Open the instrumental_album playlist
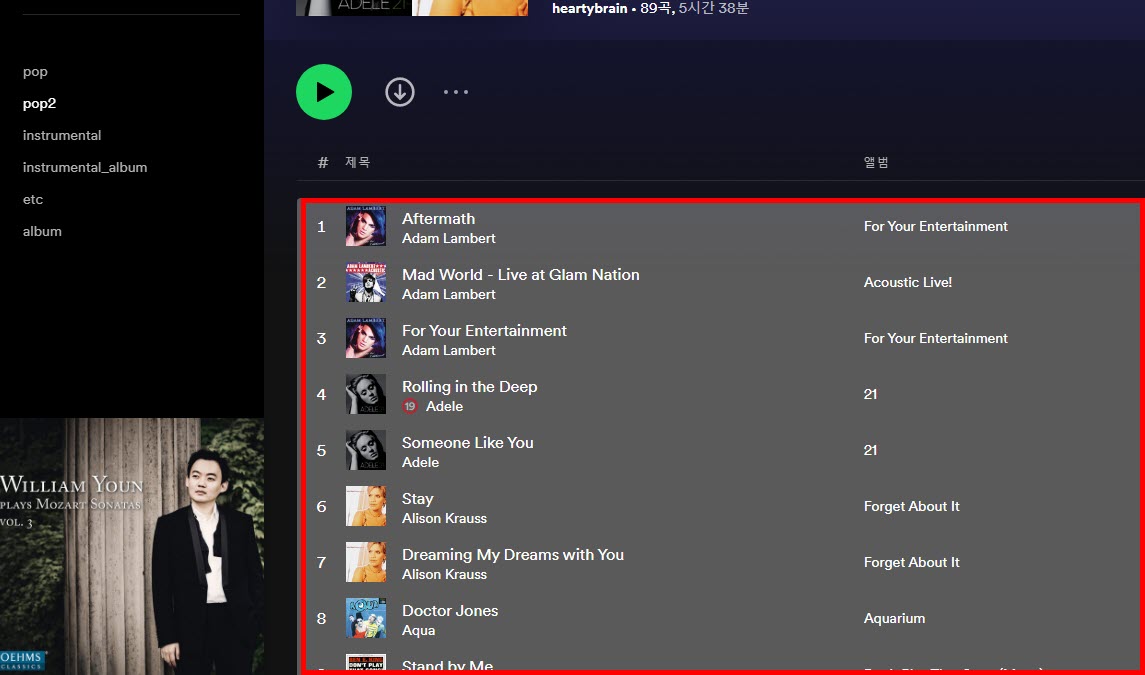 coord(85,167)
